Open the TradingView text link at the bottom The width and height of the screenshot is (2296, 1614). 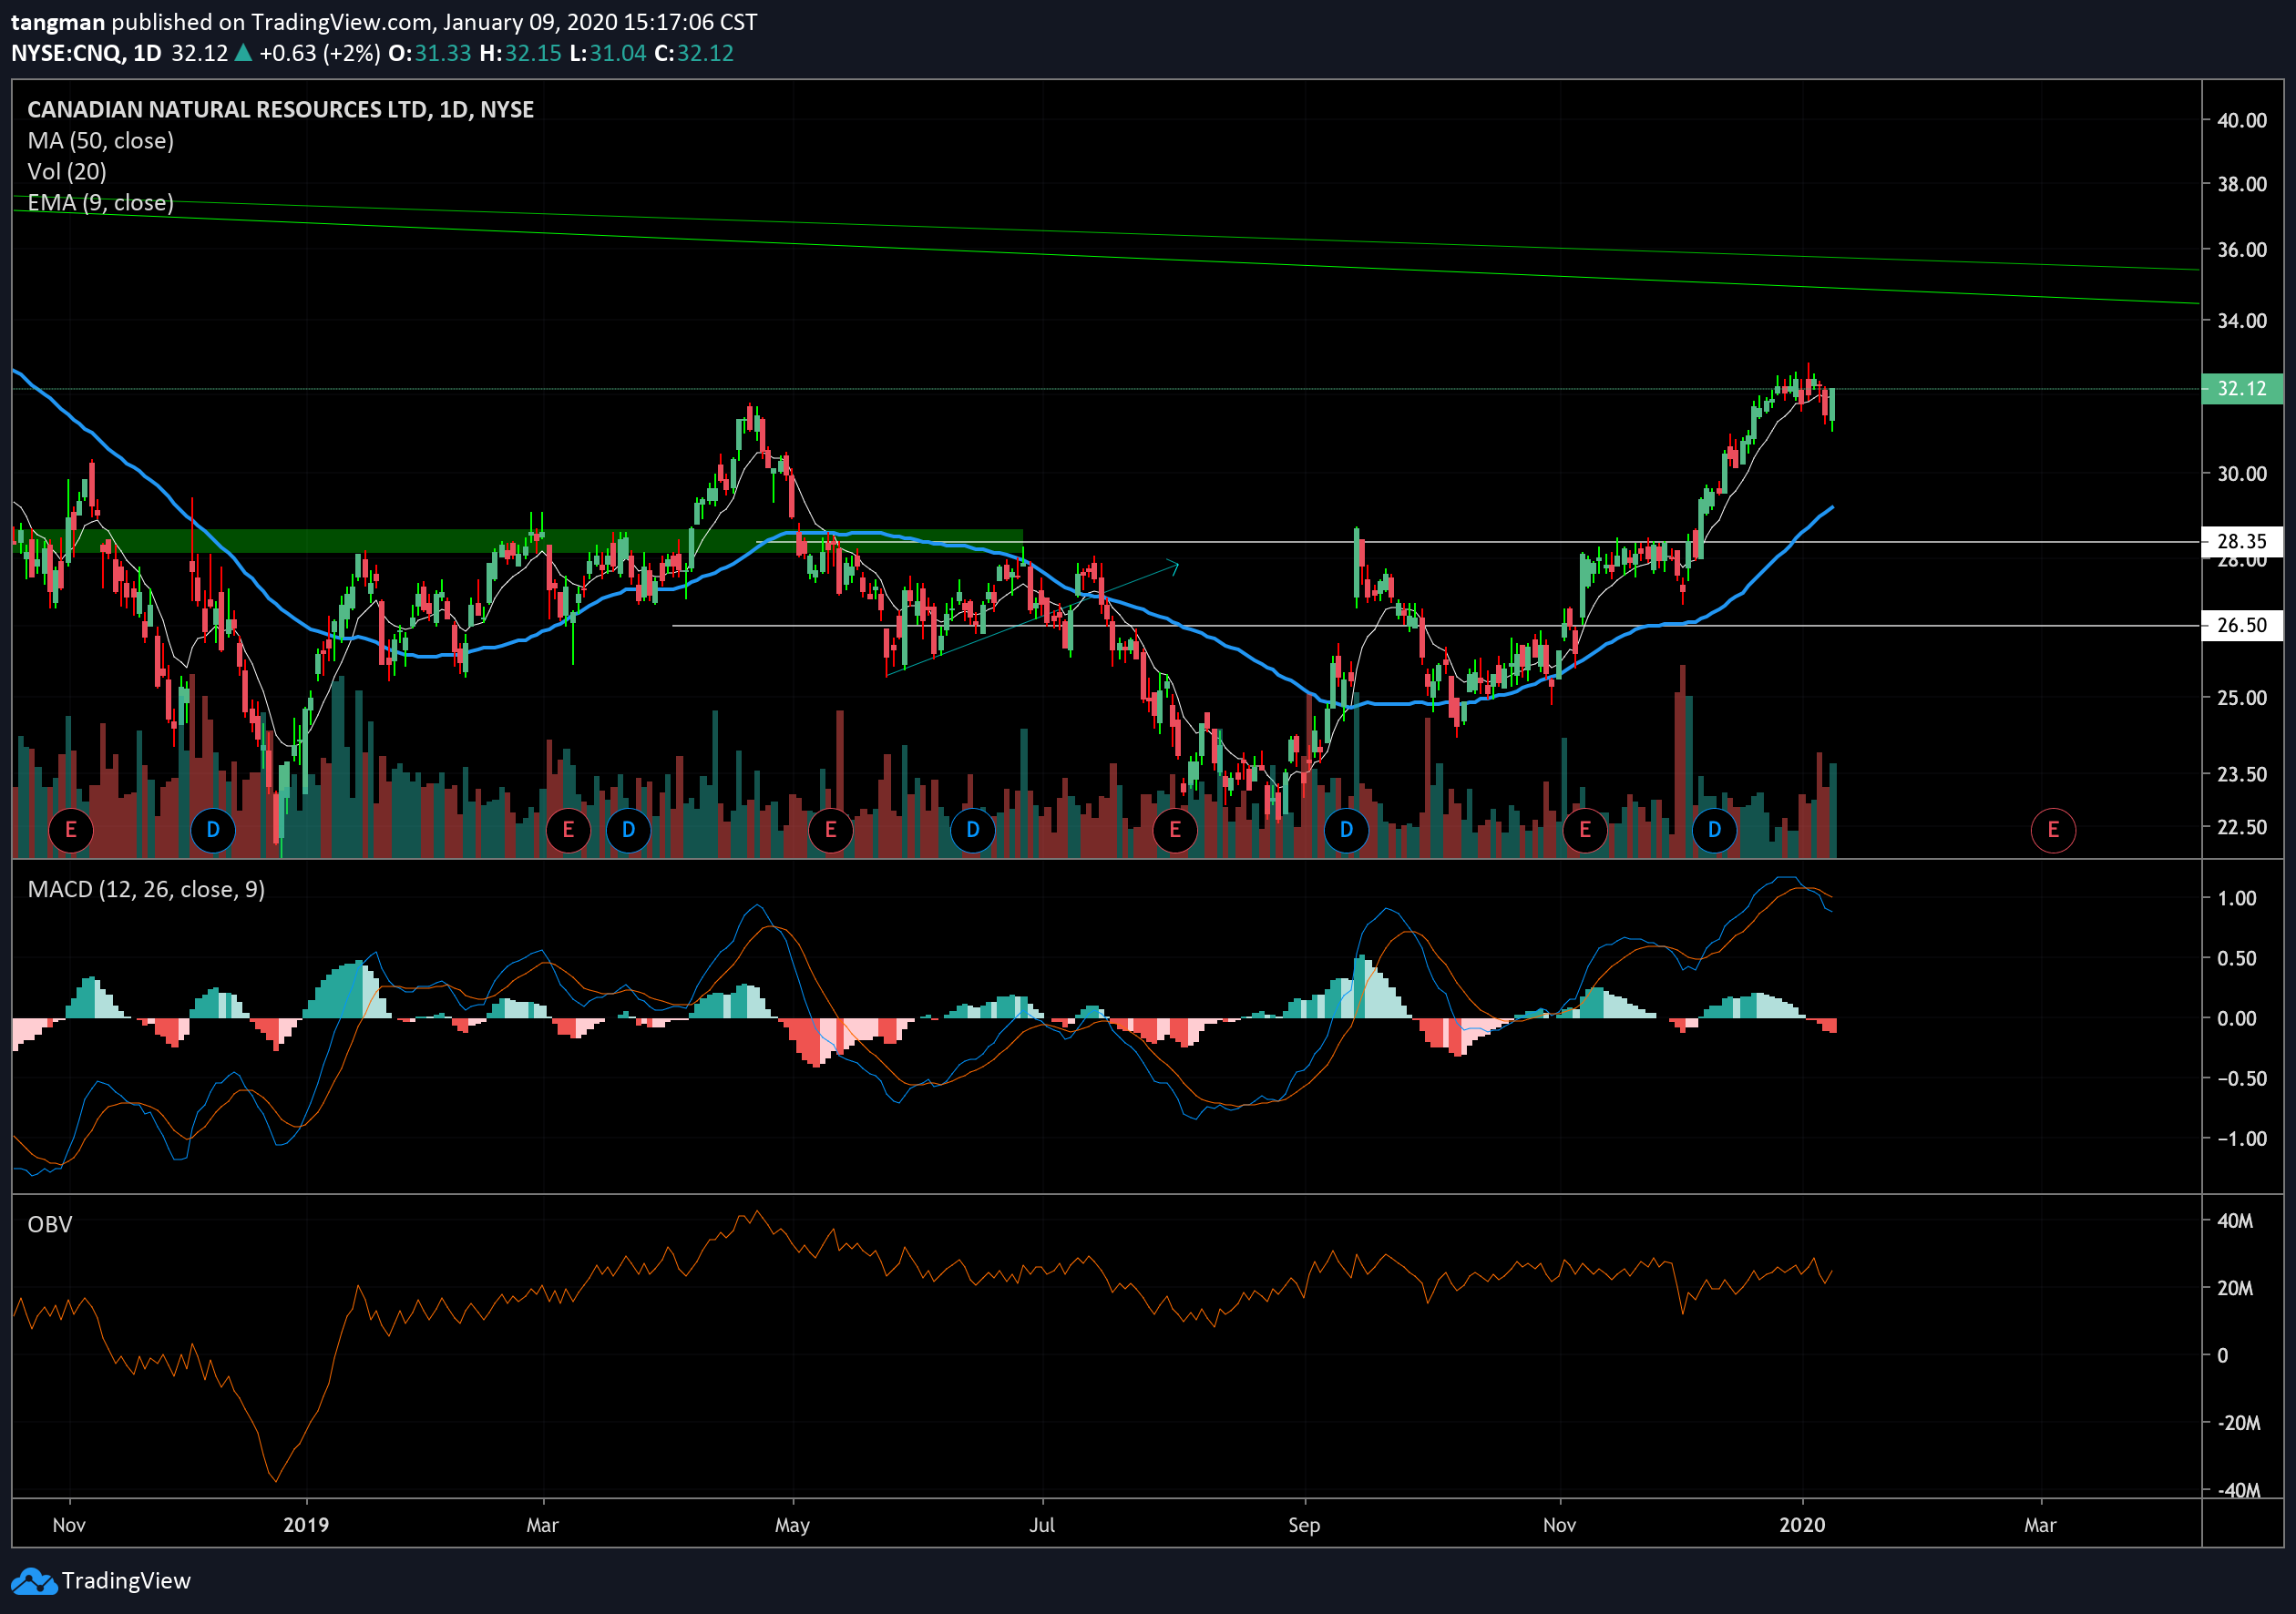pos(126,1581)
